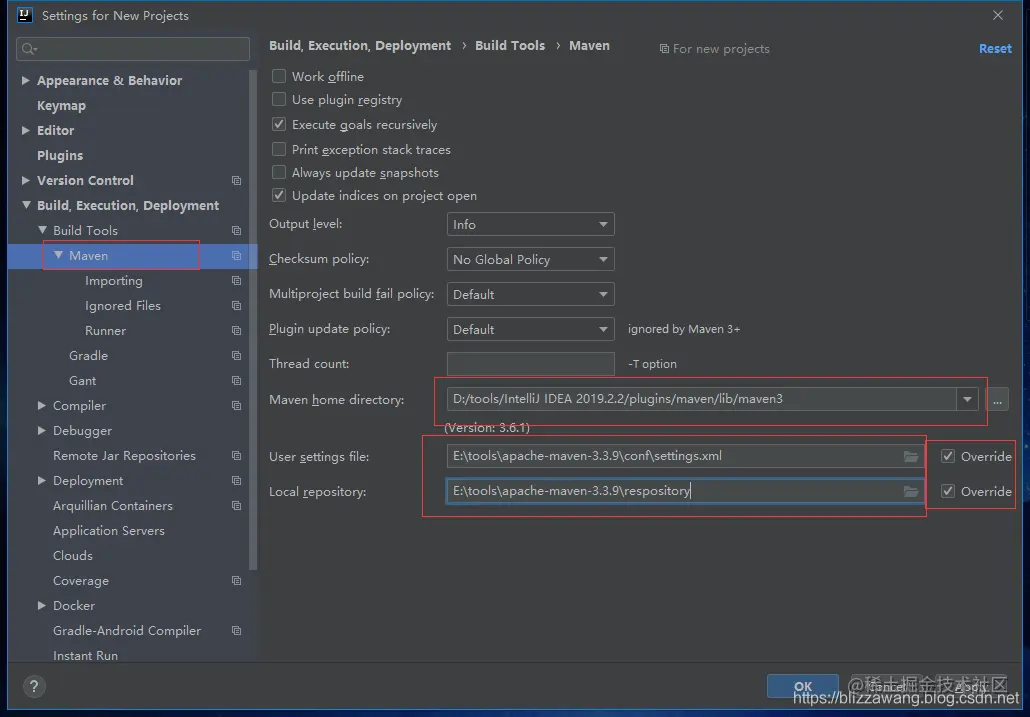Viewport: 1030px width, 717px height.
Task: Click Build, Execution, Deployment breadcrumb
Action: tap(360, 45)
